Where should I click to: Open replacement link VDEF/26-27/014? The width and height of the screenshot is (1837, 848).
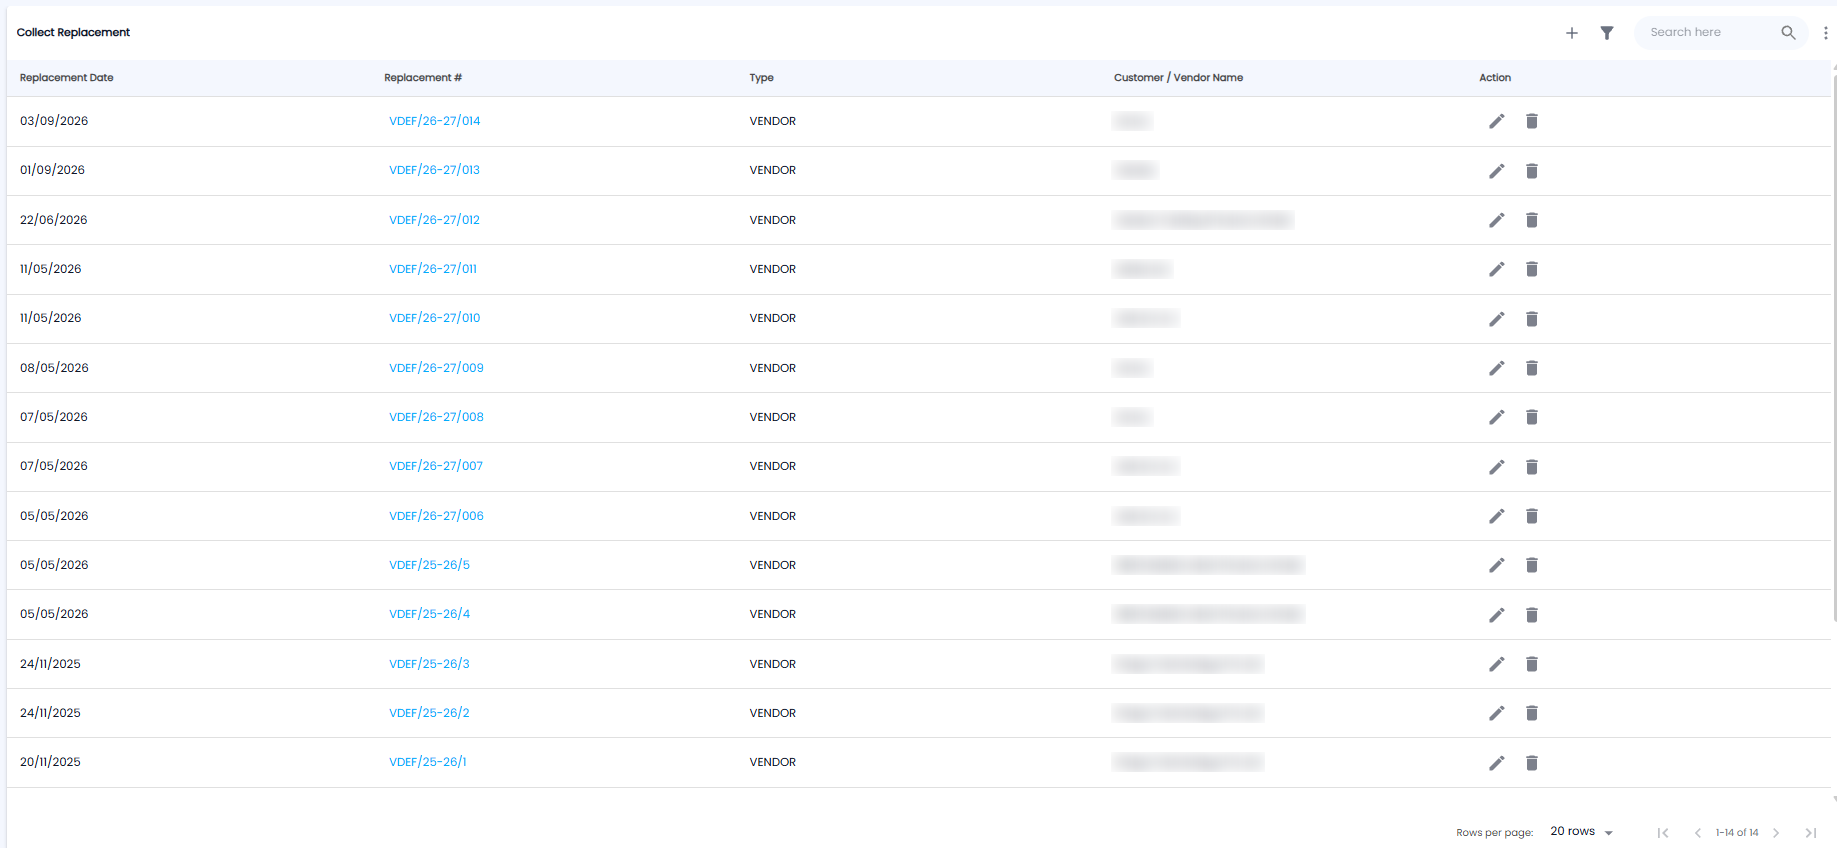pos(435,121)
